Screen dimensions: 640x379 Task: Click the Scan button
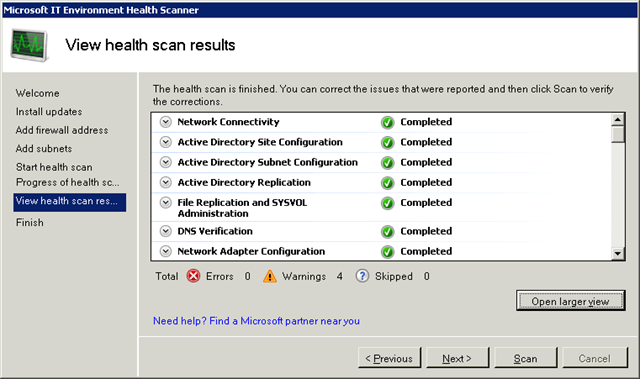[526, 358]
